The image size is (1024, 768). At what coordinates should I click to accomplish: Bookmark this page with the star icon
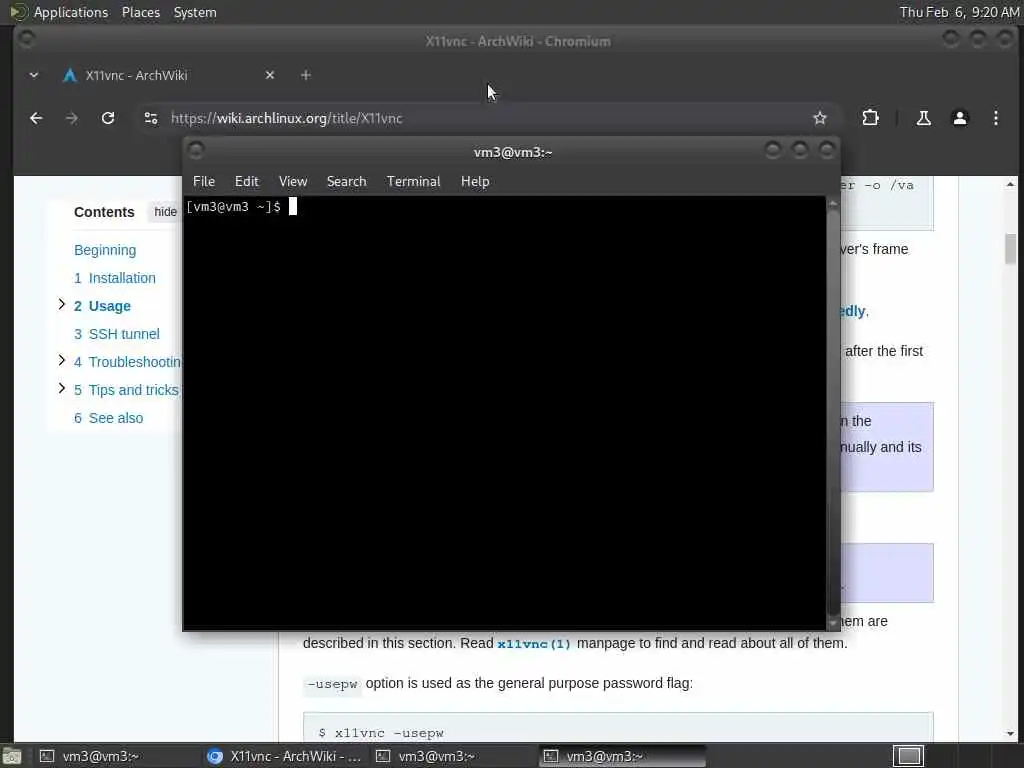(x=820, y=118)
